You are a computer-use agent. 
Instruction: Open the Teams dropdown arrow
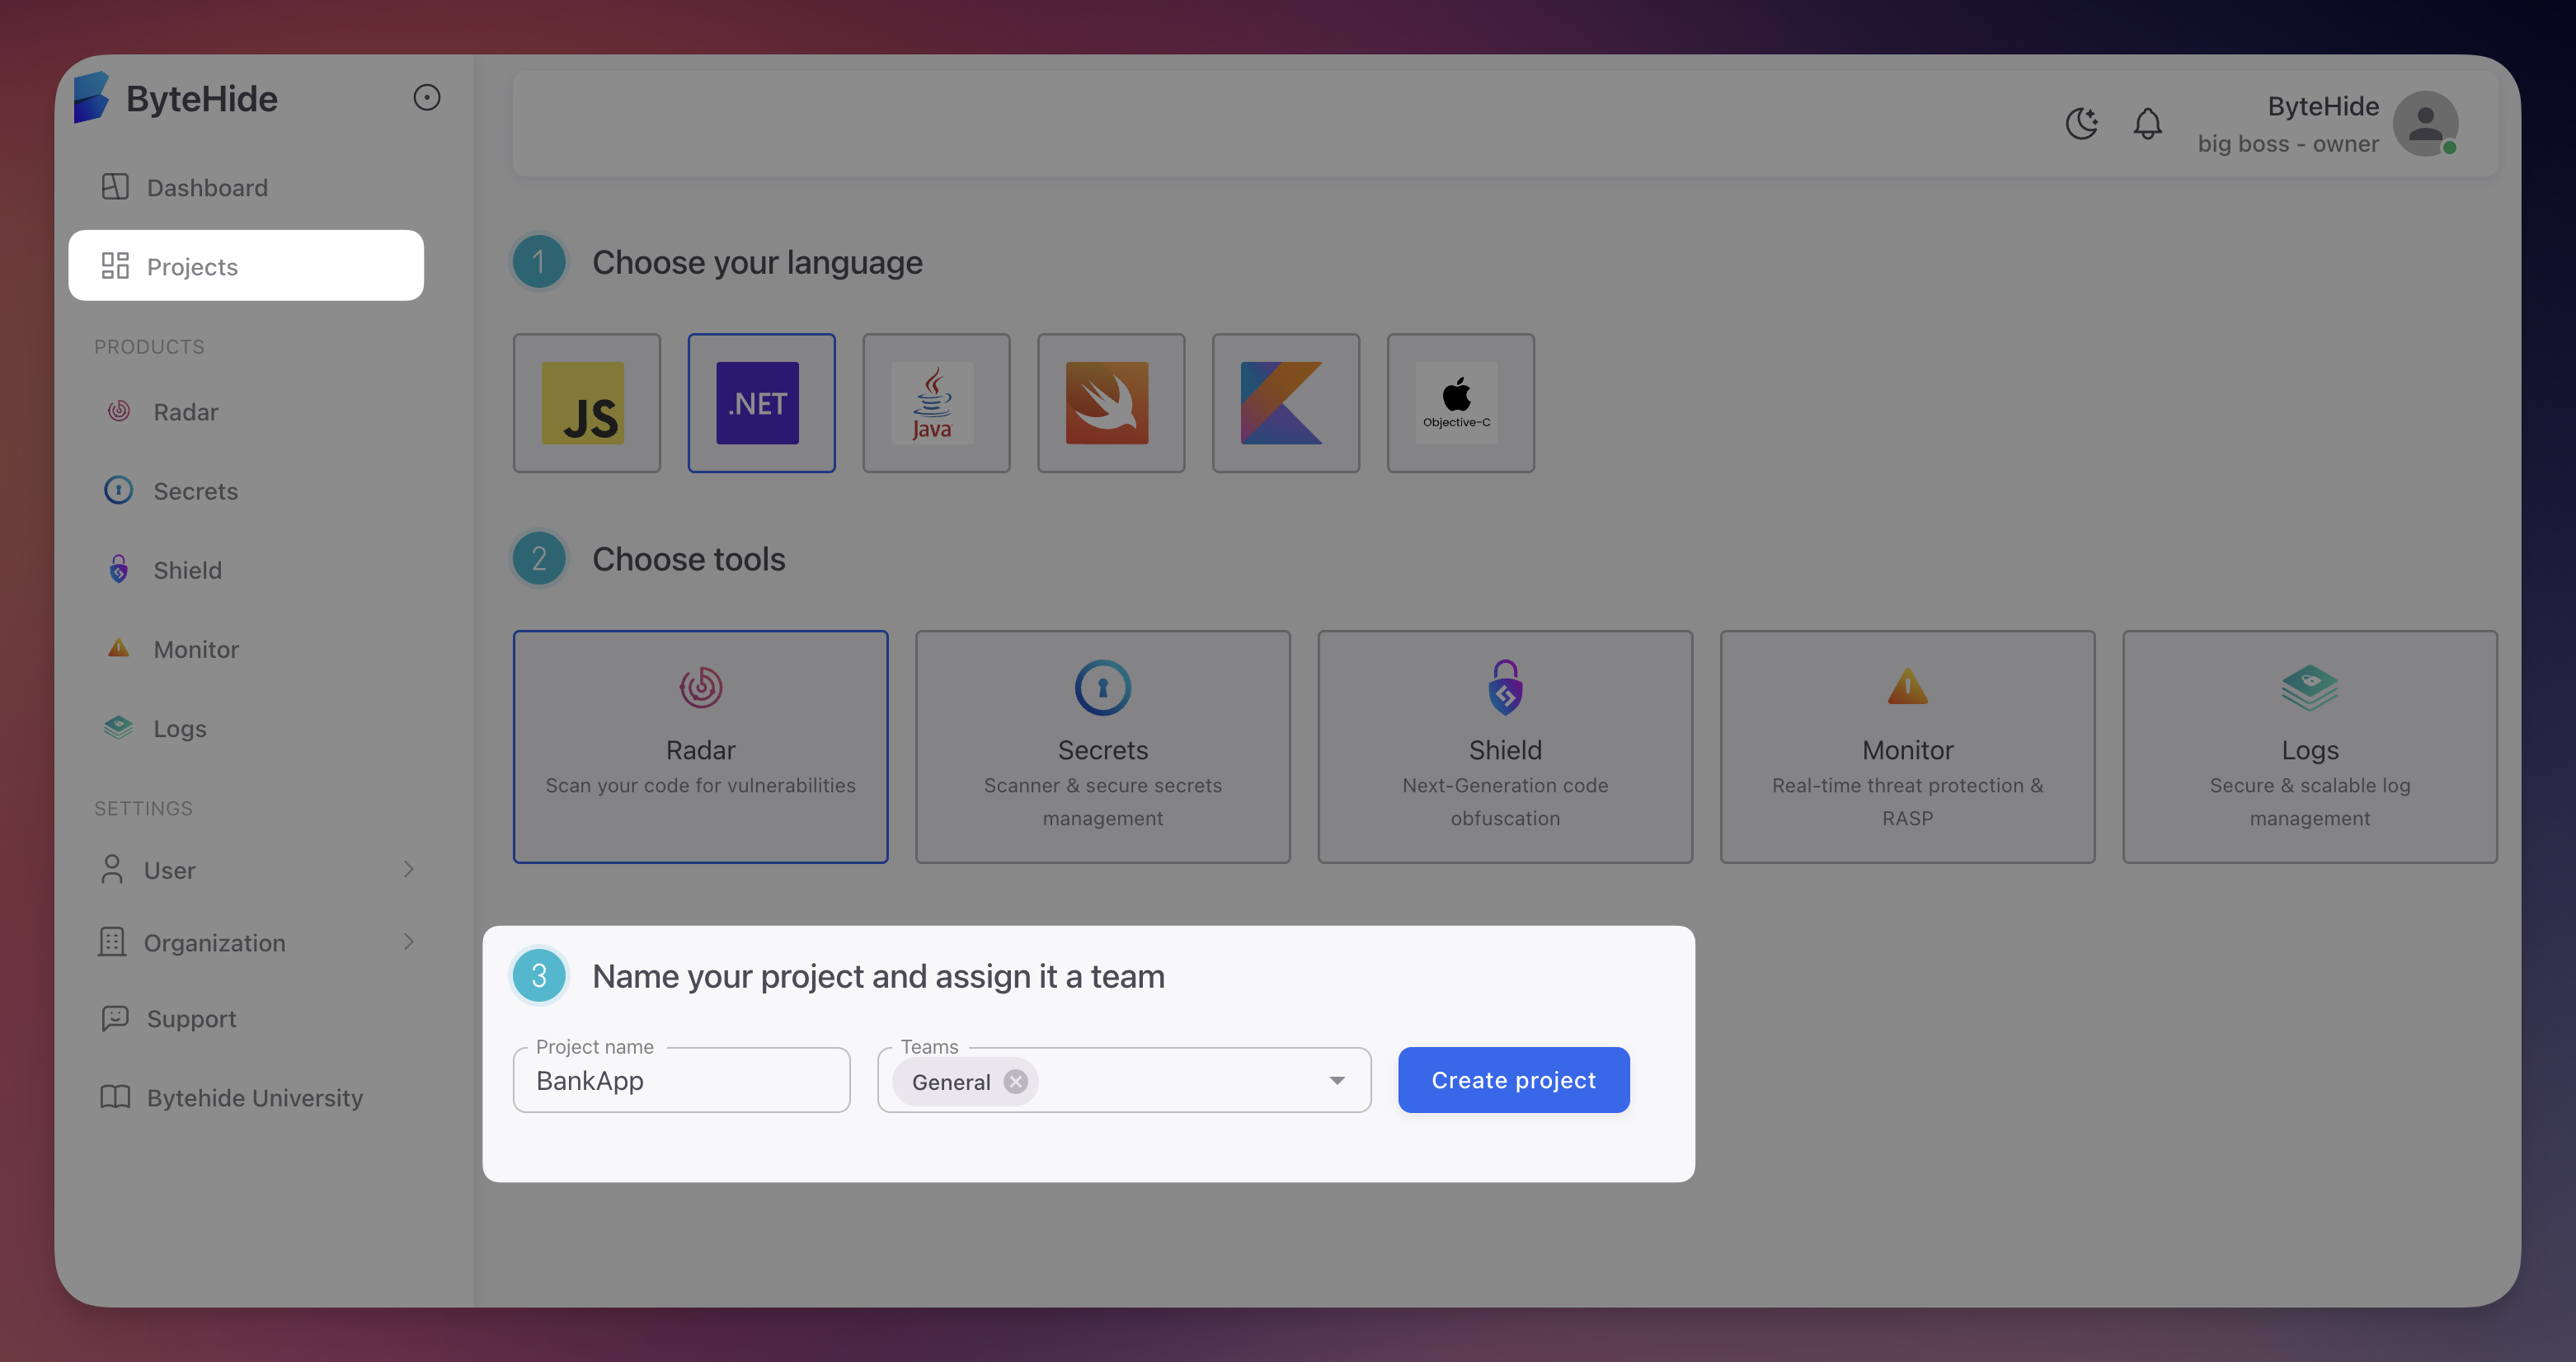pyautogui.click(x=1336, y=1080)
